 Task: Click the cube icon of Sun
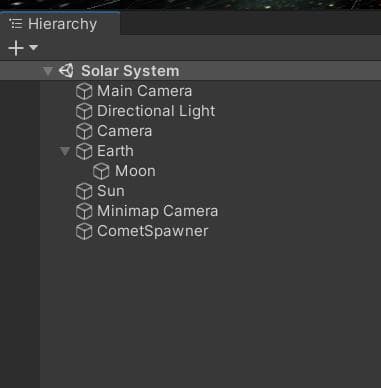click(84, 191)
